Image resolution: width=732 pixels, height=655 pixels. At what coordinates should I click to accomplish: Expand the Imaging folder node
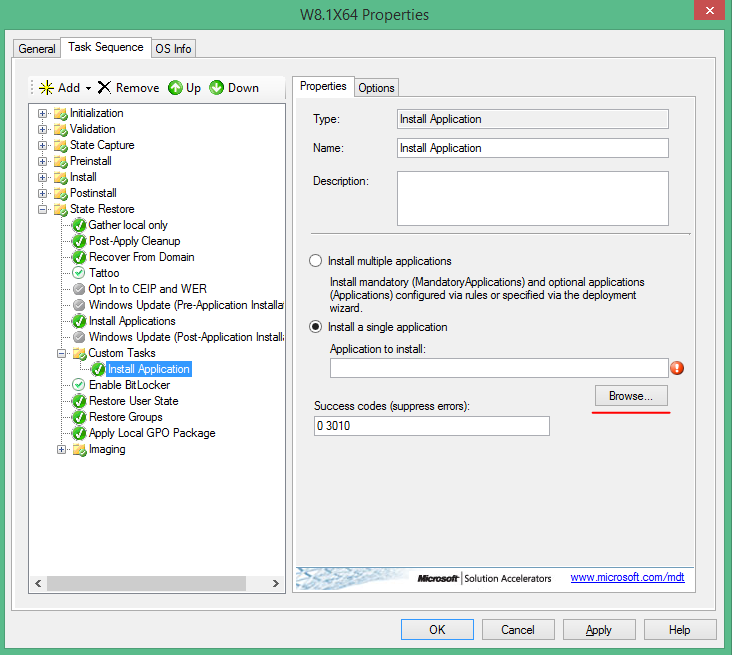pyautogui.click(x=62, y=449)
